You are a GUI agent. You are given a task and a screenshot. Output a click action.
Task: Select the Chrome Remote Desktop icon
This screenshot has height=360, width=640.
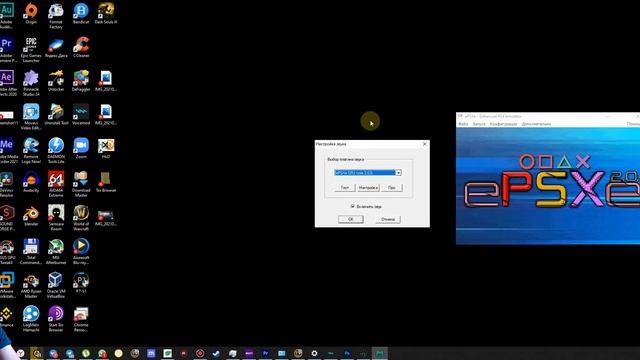tap(81, 319)
